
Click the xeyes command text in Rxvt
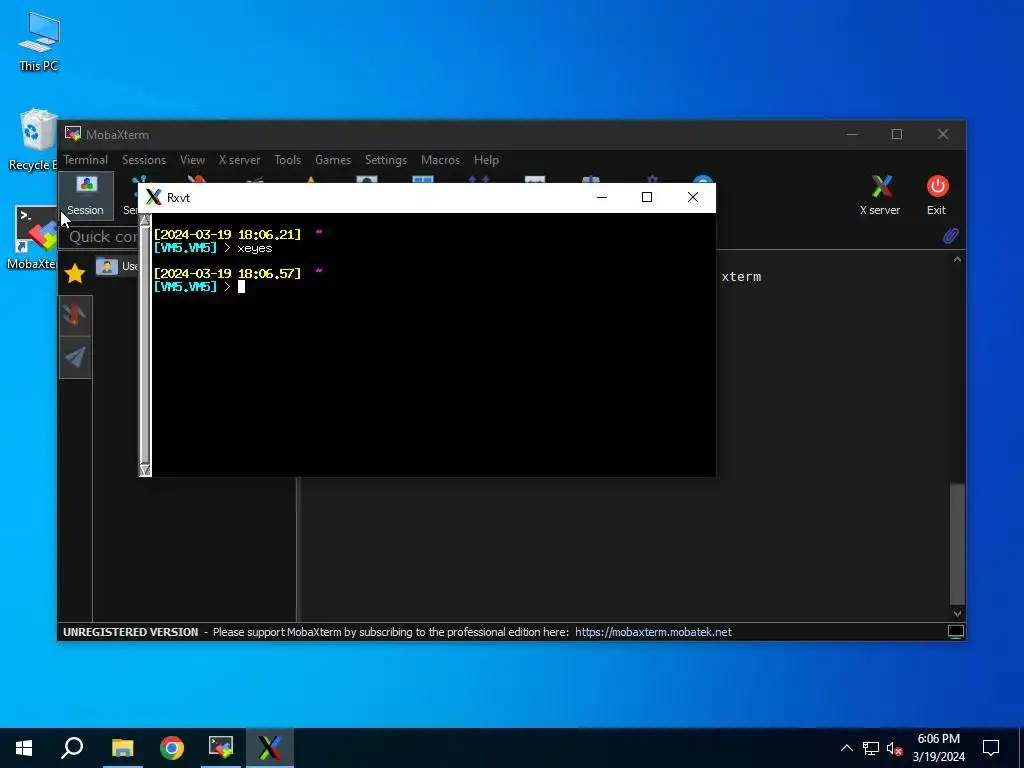tap(255, 249)
